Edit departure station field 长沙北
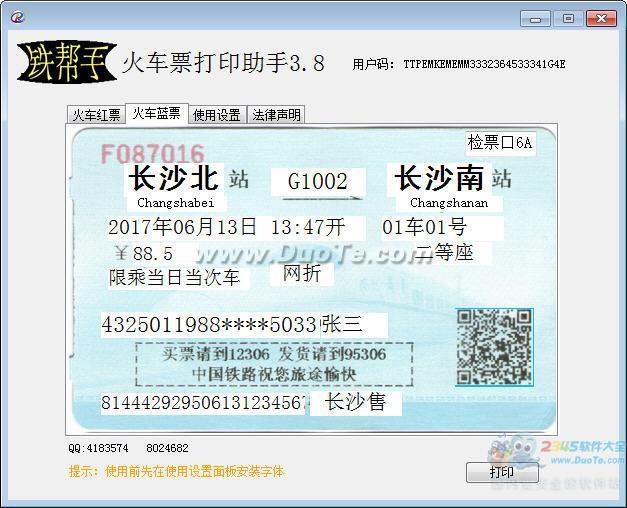Image resolution: width=627 pixels, height=508 pixels. [x=174, y=178]
